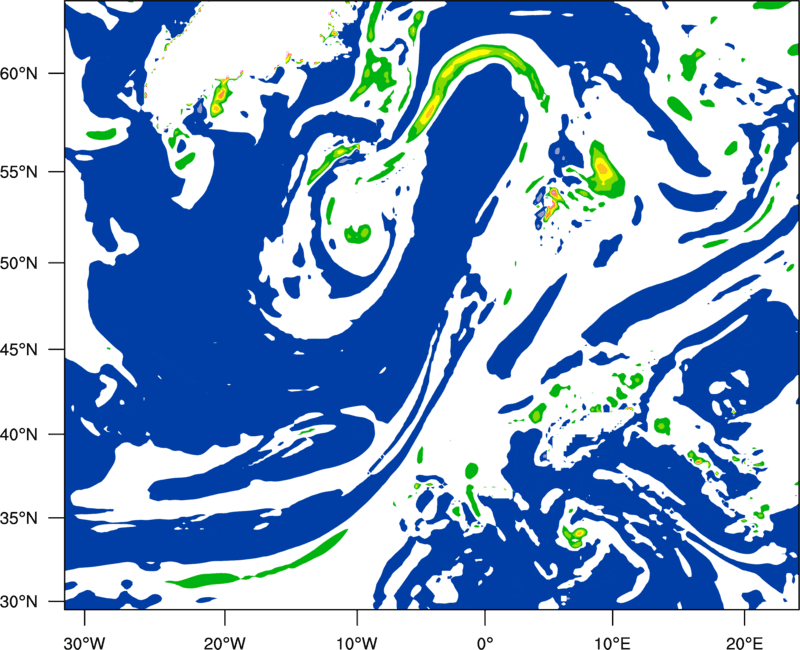Click the 55°N latitude label
This screenshot has width=800, height=650.
[19, 172]
